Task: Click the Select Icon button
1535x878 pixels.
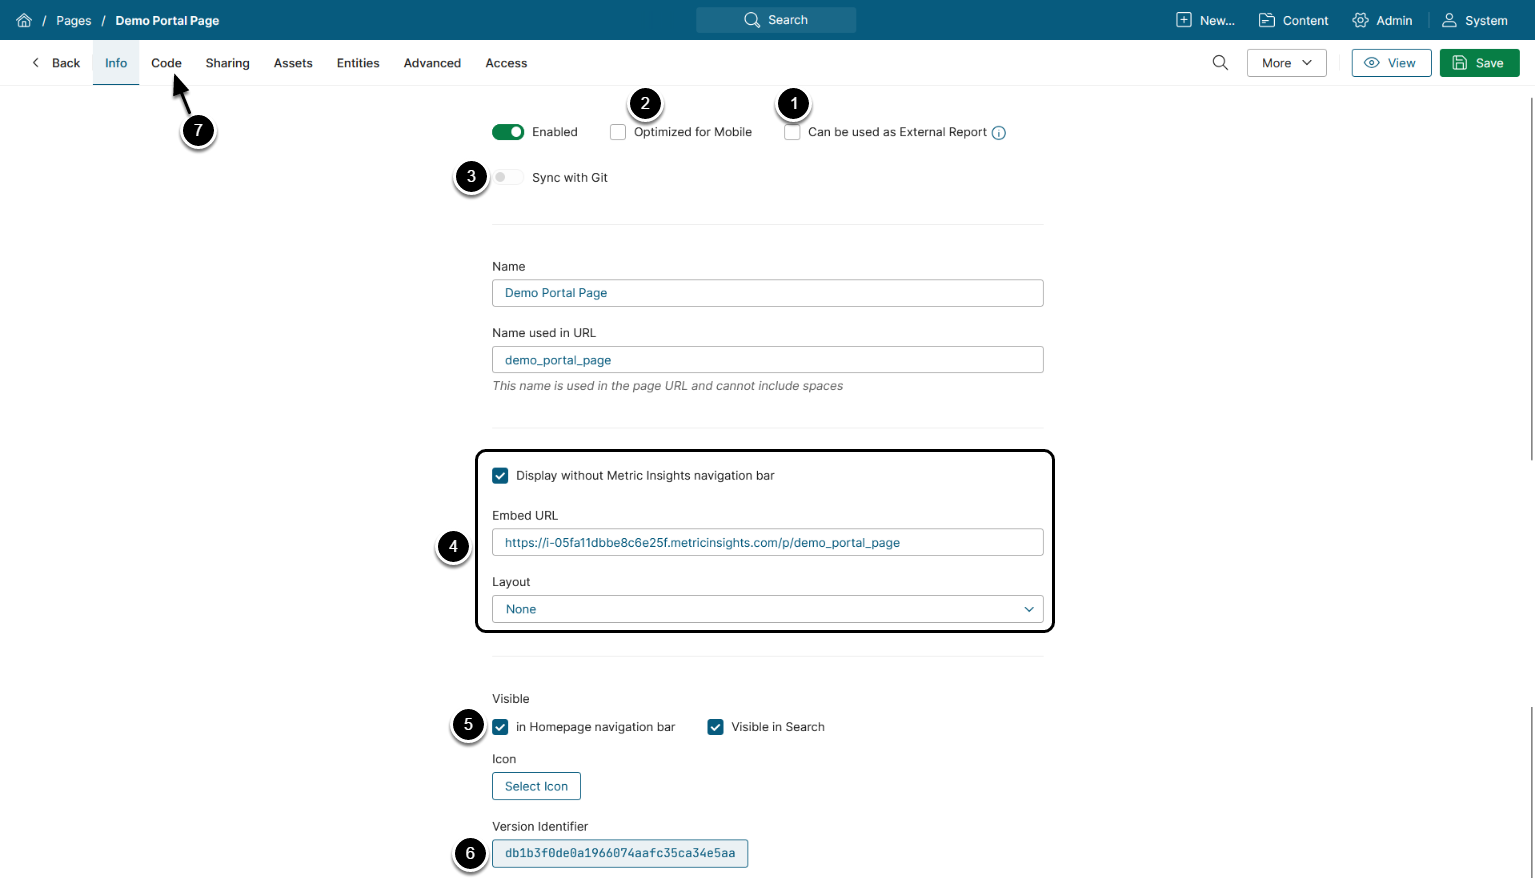Action: 536,786
